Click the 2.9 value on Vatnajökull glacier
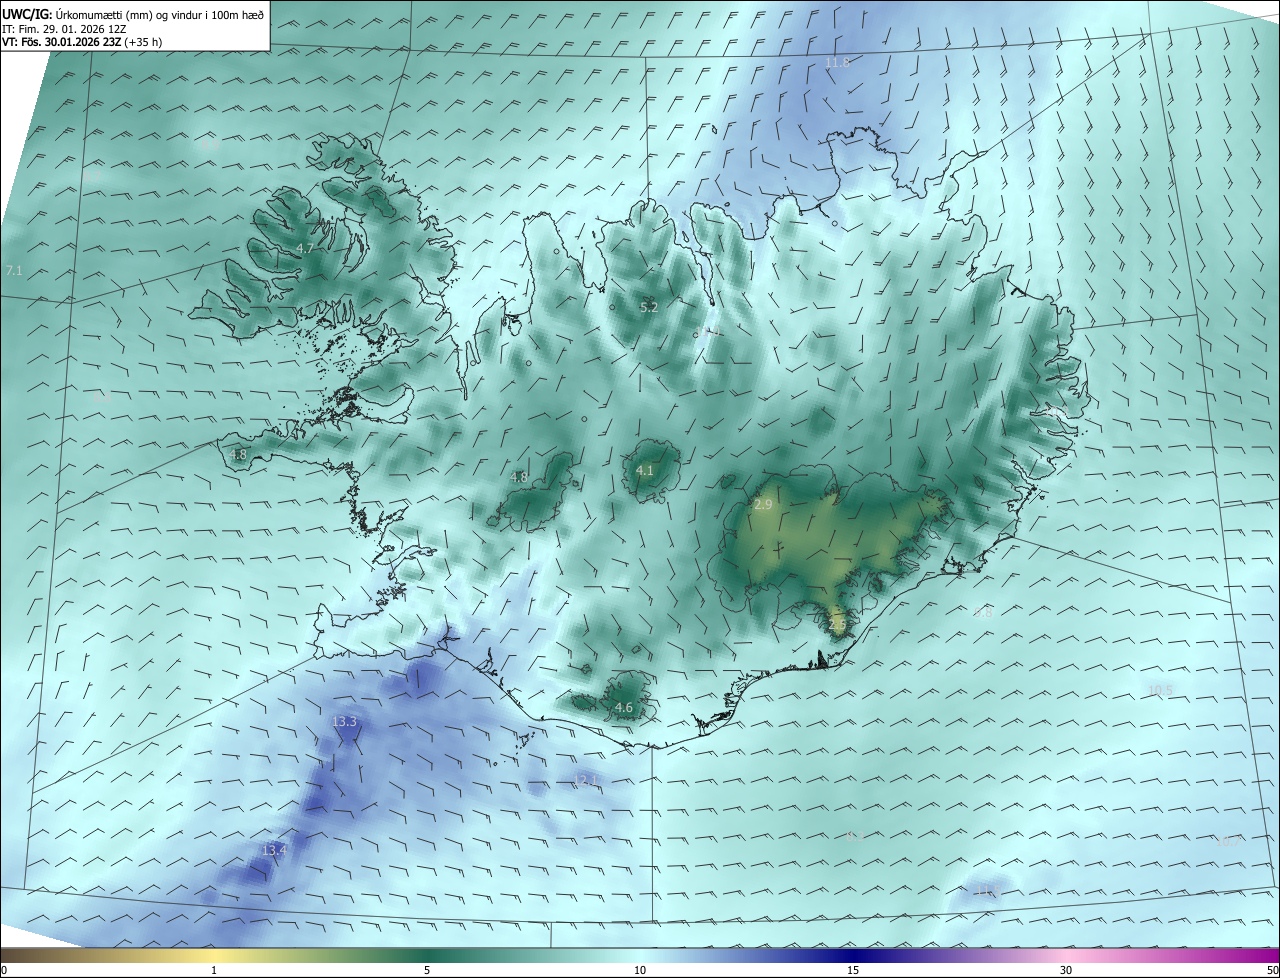Image resolution: width=1280 pixels, height=978 pixels. click(763, 505)
